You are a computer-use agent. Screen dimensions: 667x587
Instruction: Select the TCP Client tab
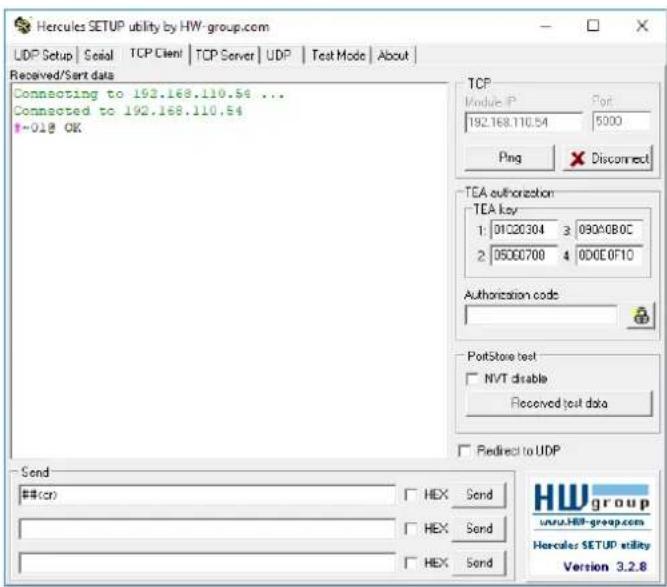156,54
